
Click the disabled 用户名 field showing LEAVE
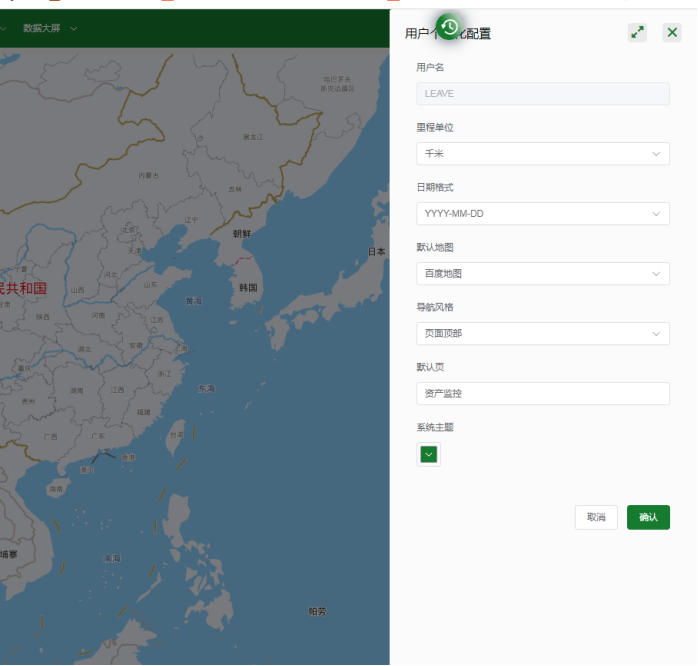pos(542,94)
